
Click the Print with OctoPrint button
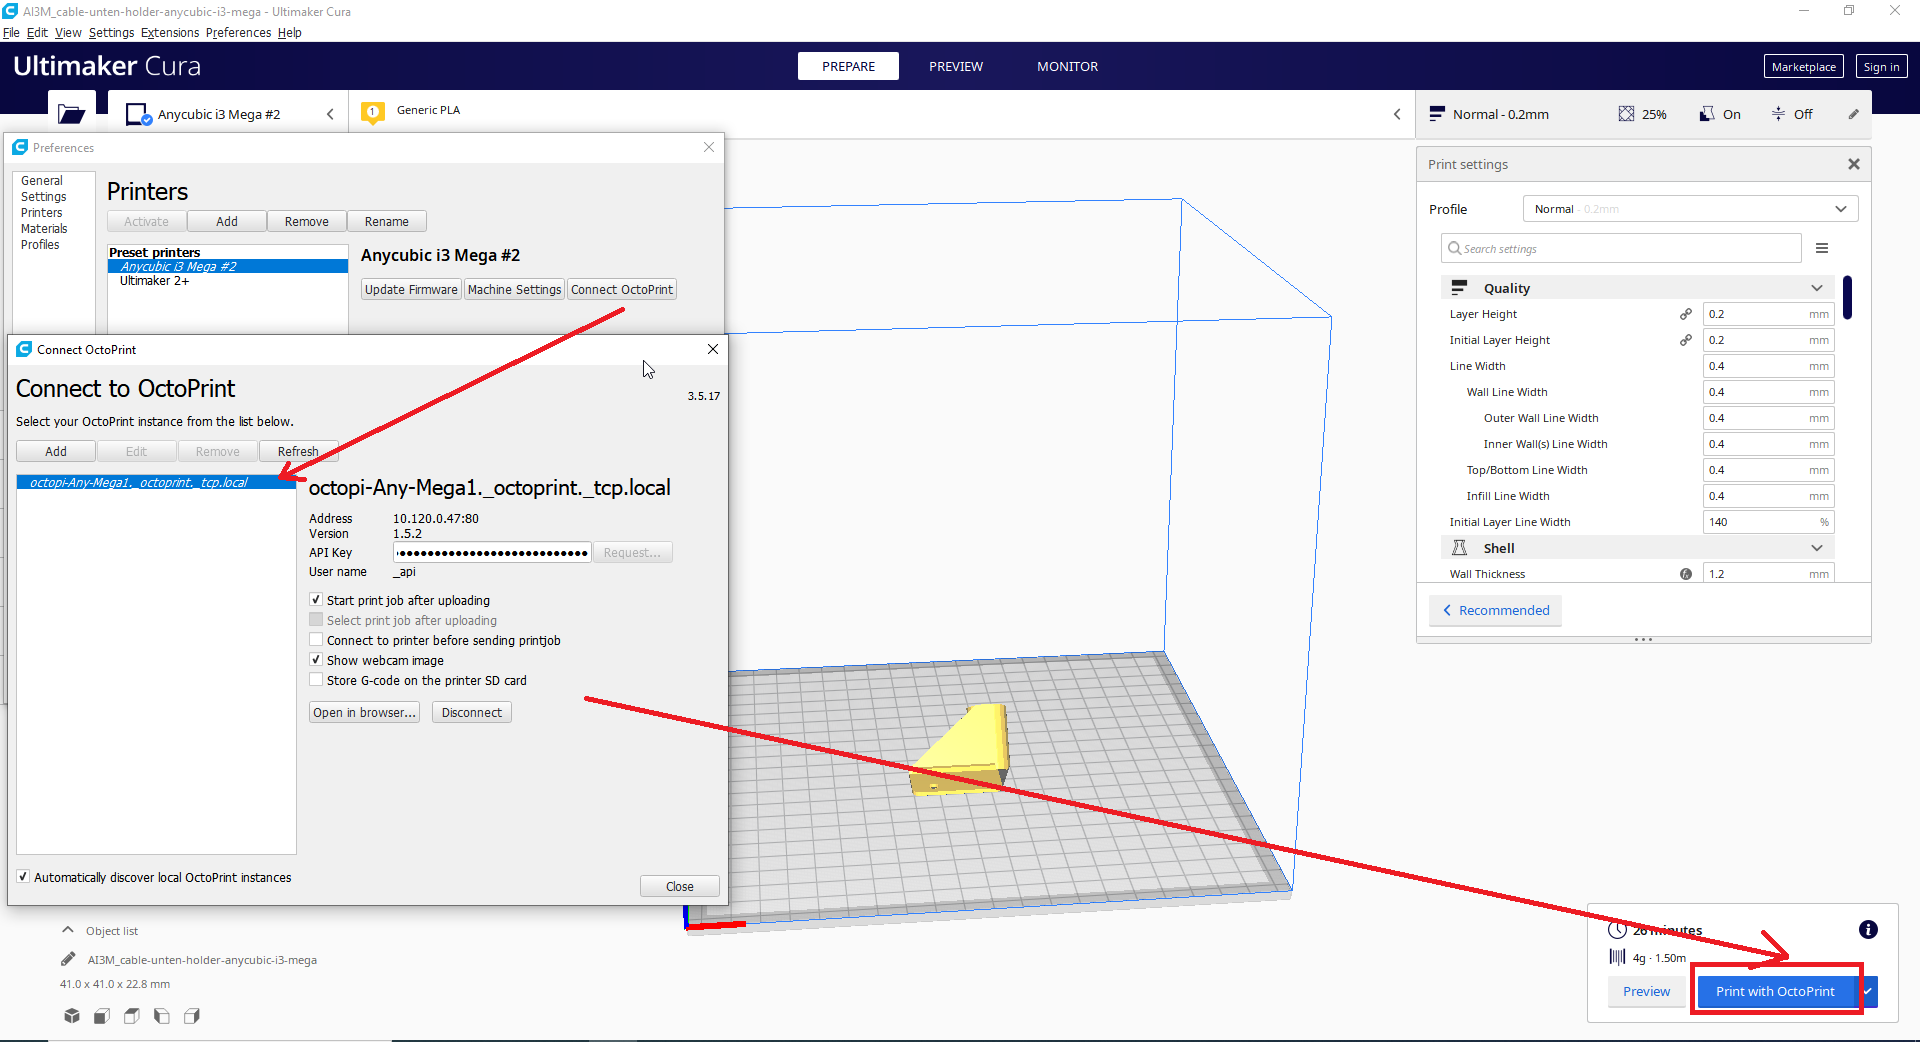[x=1776, y=991]
